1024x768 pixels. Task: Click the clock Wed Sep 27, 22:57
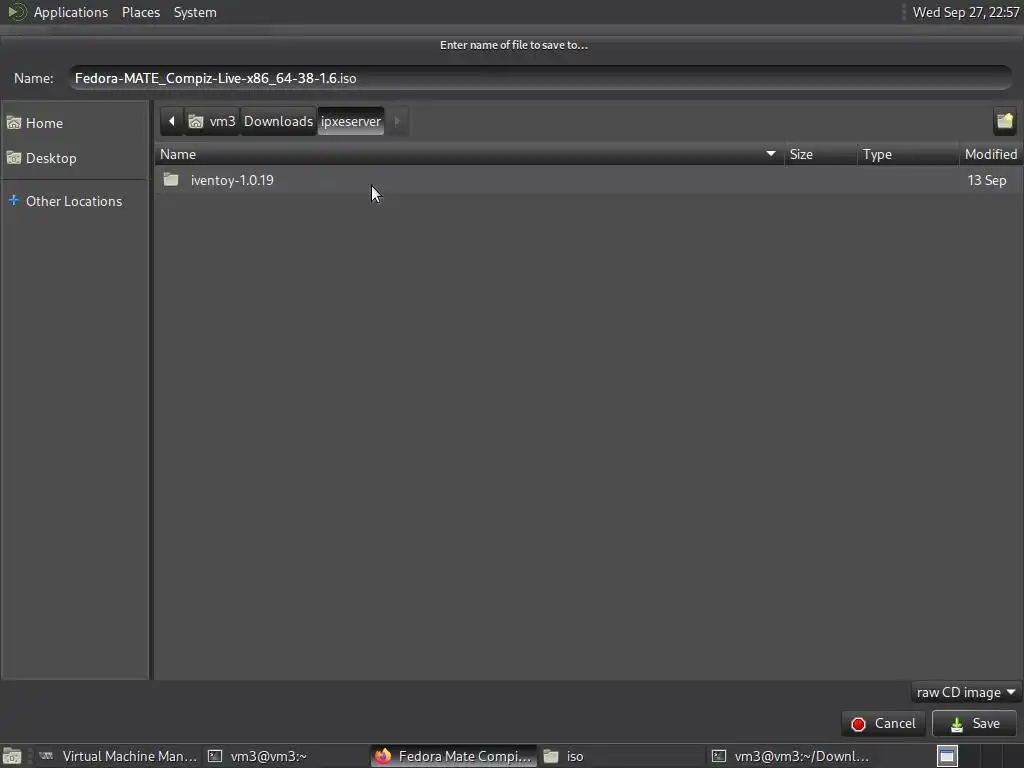point(966,12)
